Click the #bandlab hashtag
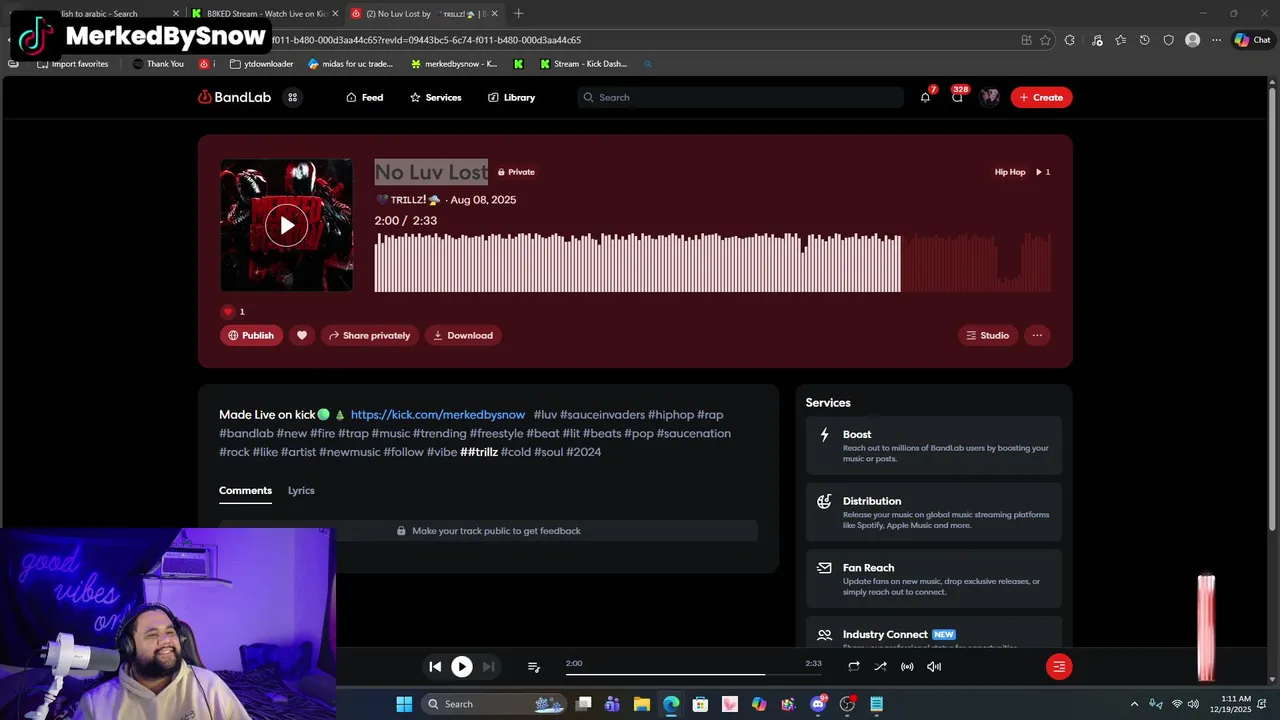This screenshot has width=1280, height=720. point(246,433)
